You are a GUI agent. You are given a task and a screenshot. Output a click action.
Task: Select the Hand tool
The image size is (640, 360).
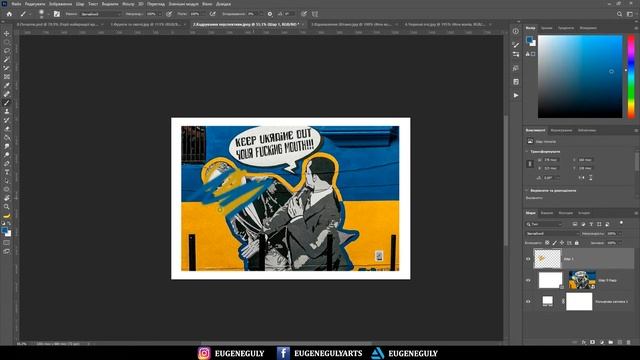pos(7,198)
